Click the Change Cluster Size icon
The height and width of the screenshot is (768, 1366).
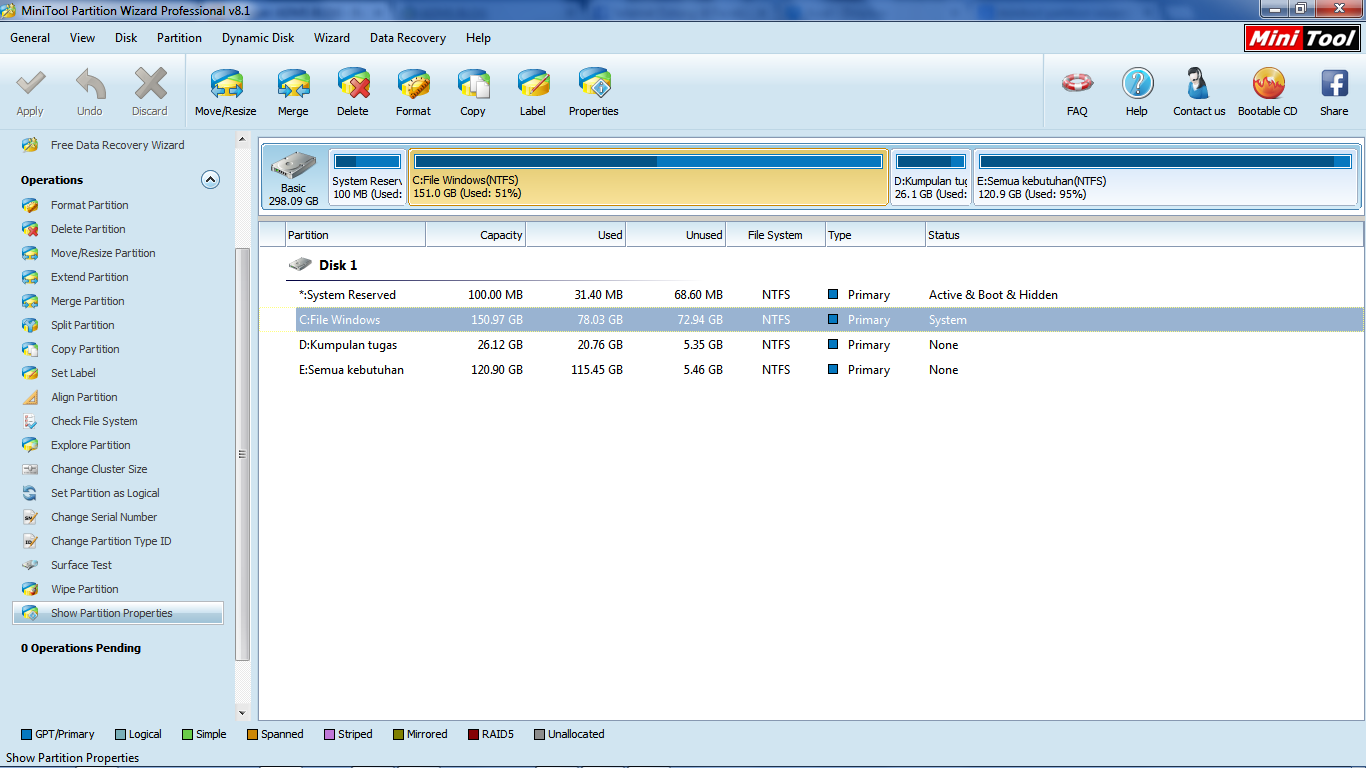[x=31, y=469]
